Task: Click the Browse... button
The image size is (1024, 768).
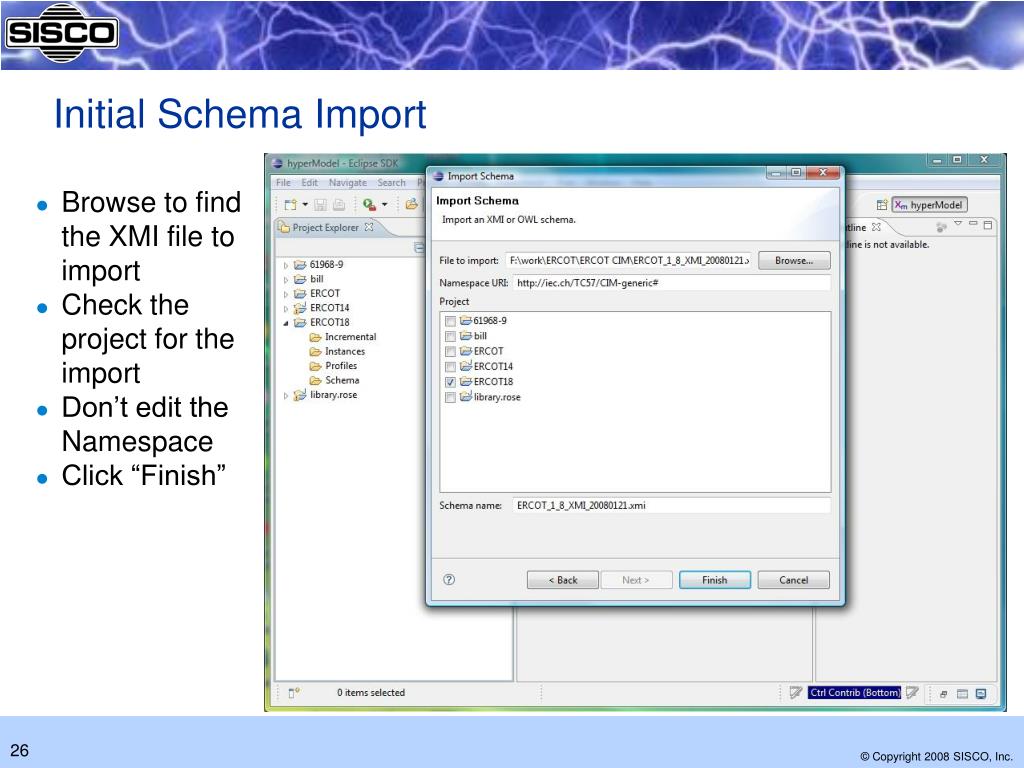Action: 794,261
